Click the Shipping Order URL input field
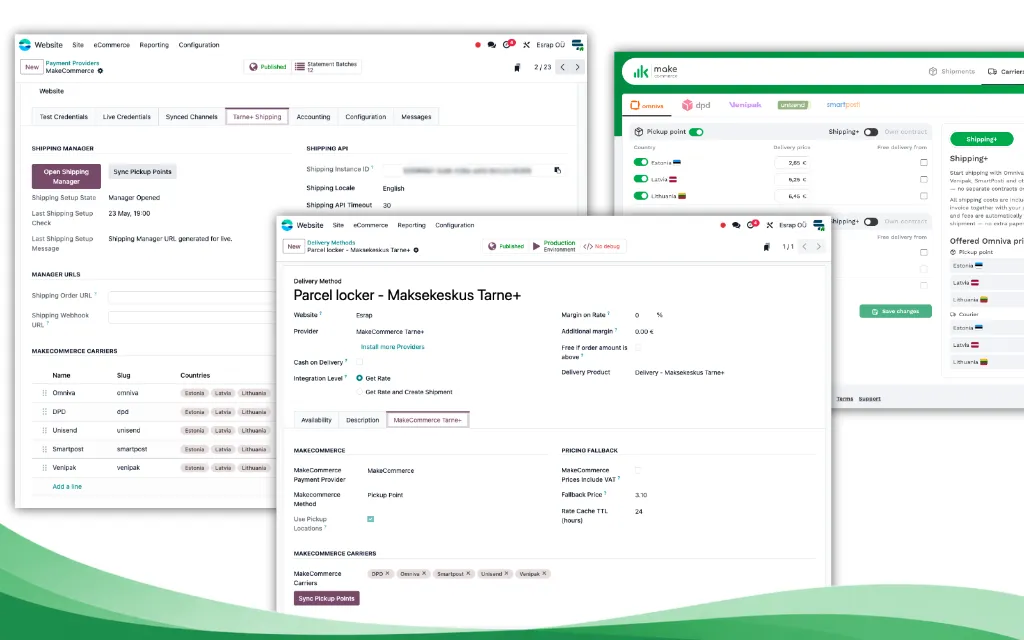1024x640 pixels. pyautogui.click(x=192, y=297)
